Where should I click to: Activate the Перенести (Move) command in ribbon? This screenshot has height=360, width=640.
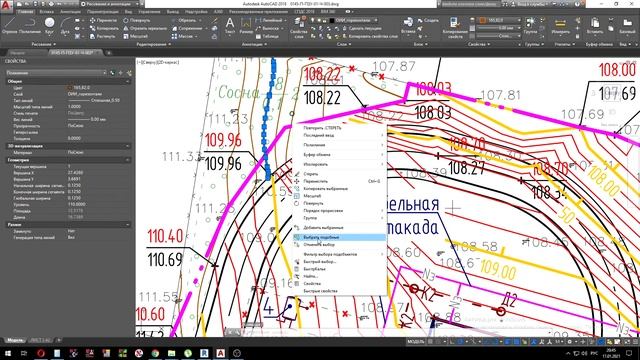point(103,20)
